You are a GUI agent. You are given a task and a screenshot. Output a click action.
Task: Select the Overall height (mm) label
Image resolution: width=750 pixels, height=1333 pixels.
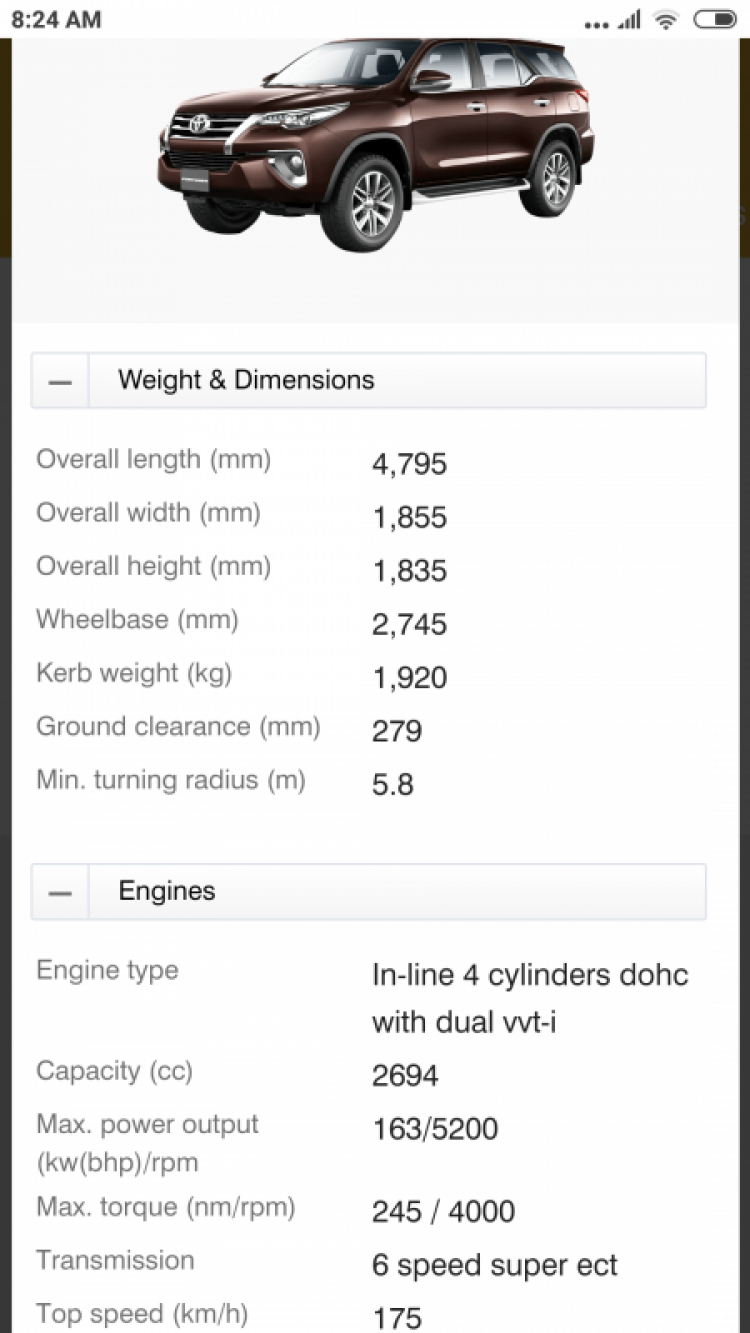pyautogui.click(x=154, y=566)
